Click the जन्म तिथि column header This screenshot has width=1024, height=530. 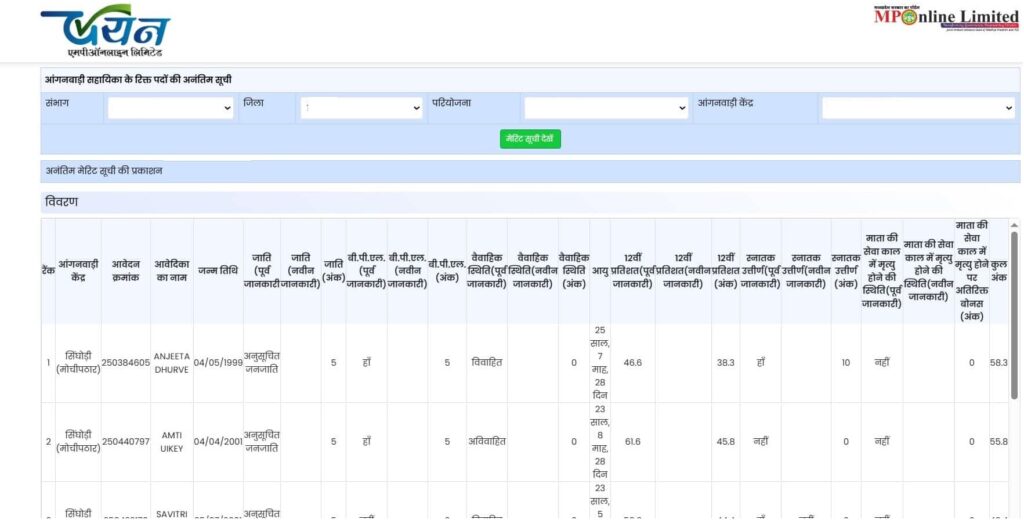pyautogui.click(x=218, y=270)
